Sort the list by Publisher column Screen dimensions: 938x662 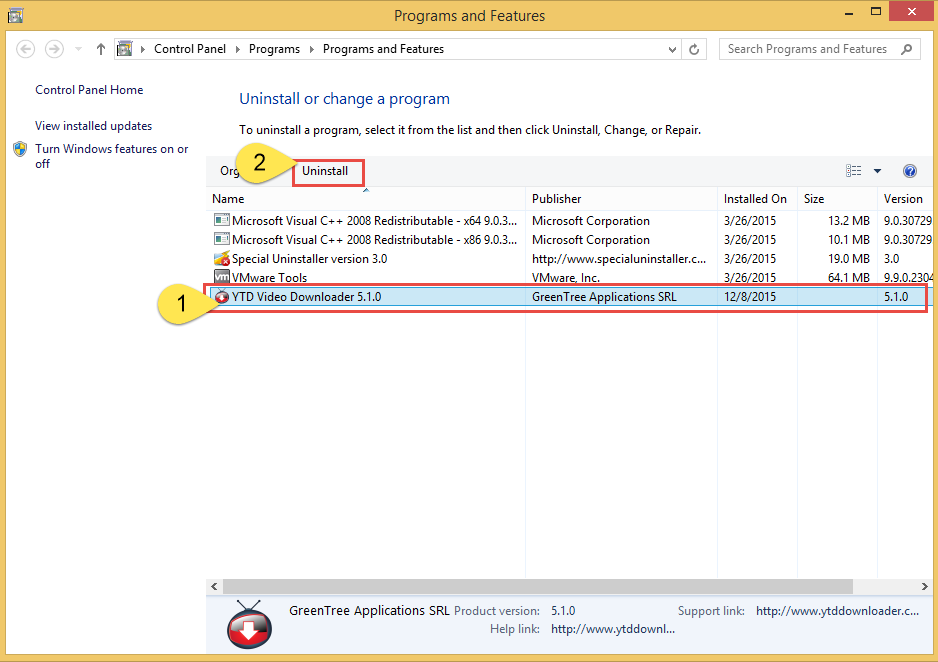[x=622, y=199]
